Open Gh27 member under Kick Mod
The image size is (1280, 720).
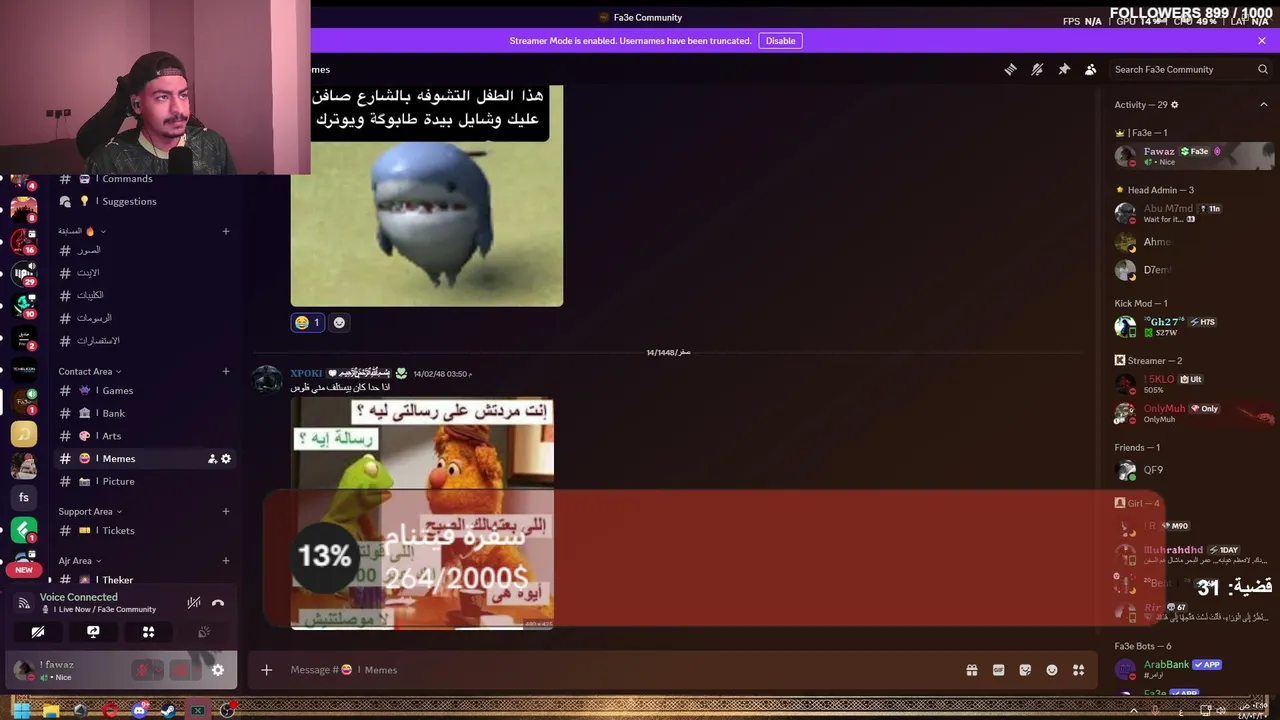(x=1193, y=327)
